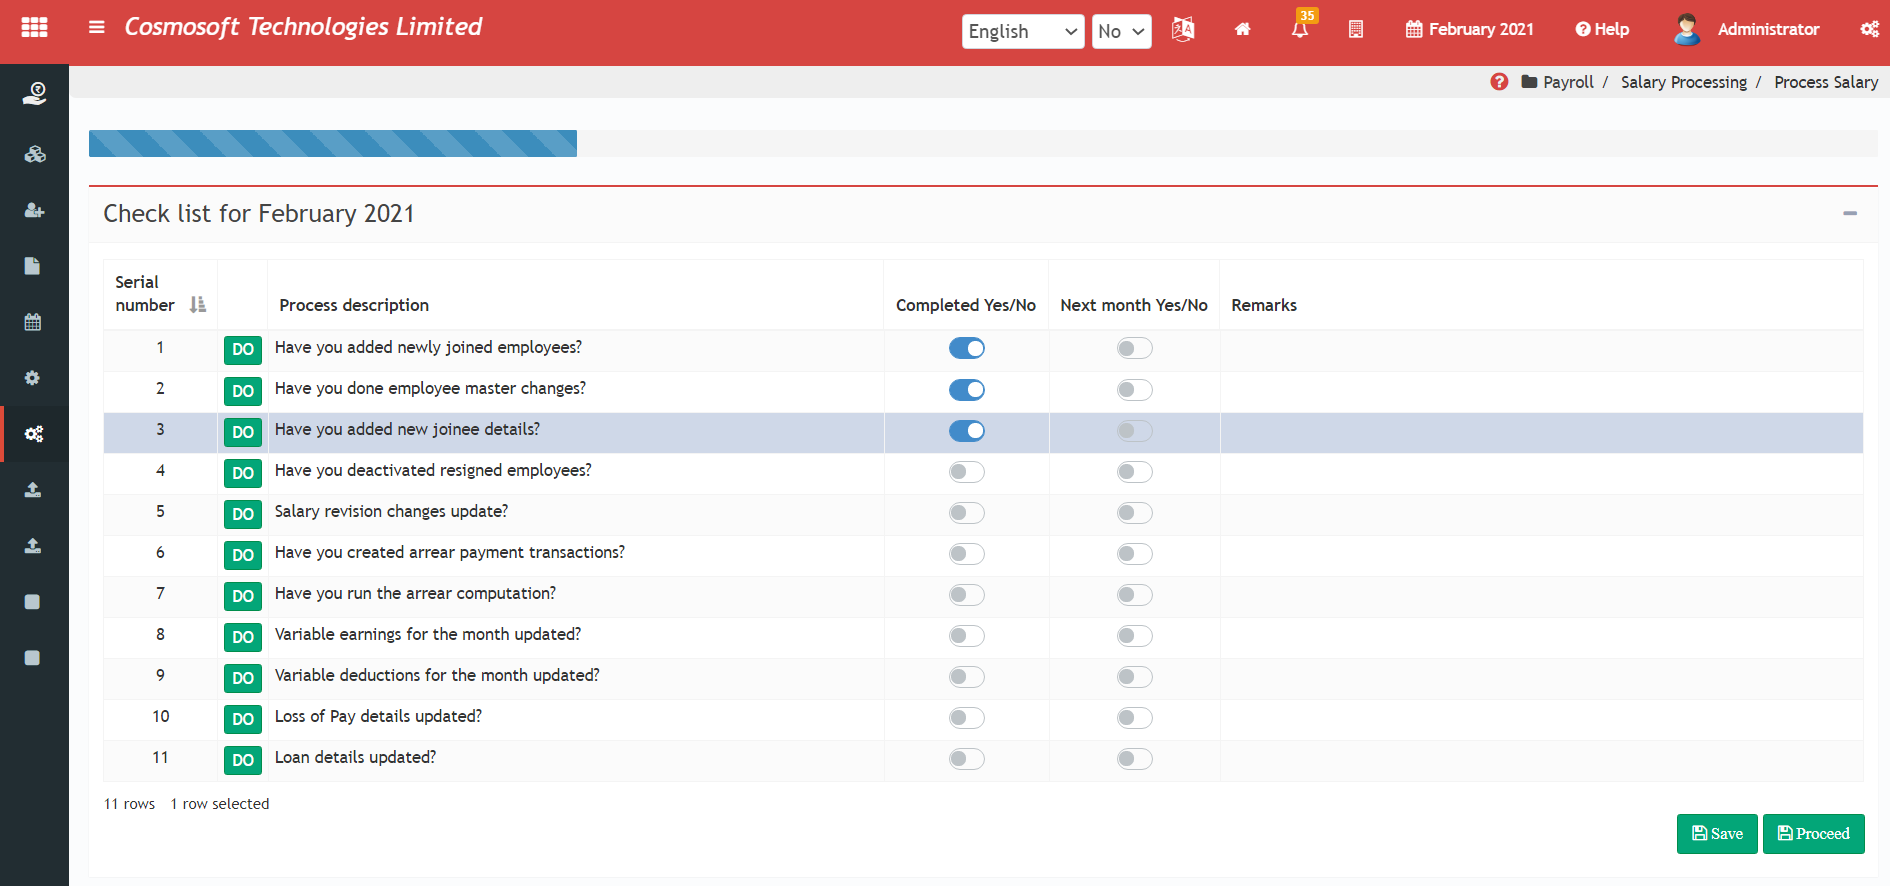Open the calculator icon in header
Image resolution: width=1890 pixels, height=886 pixels.
tap(1356, 30)
